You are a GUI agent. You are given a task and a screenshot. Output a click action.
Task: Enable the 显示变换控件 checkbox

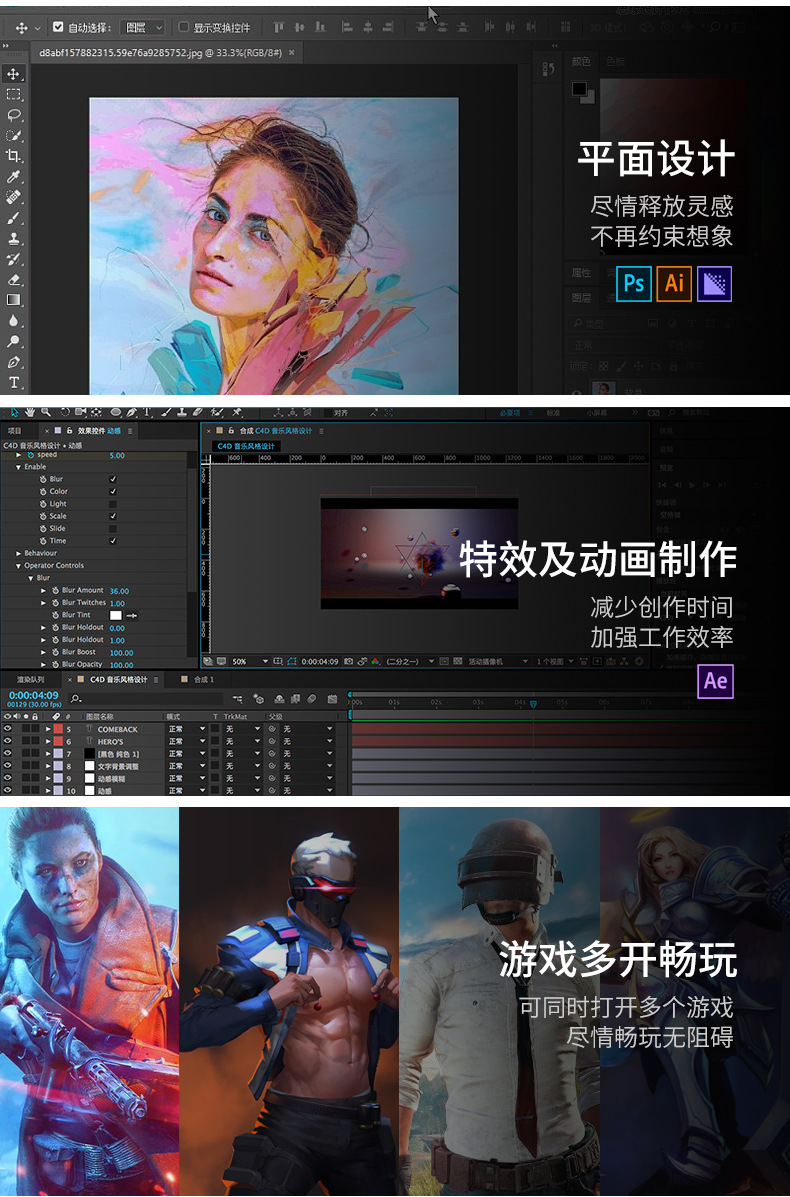click(x=183, y=27)
